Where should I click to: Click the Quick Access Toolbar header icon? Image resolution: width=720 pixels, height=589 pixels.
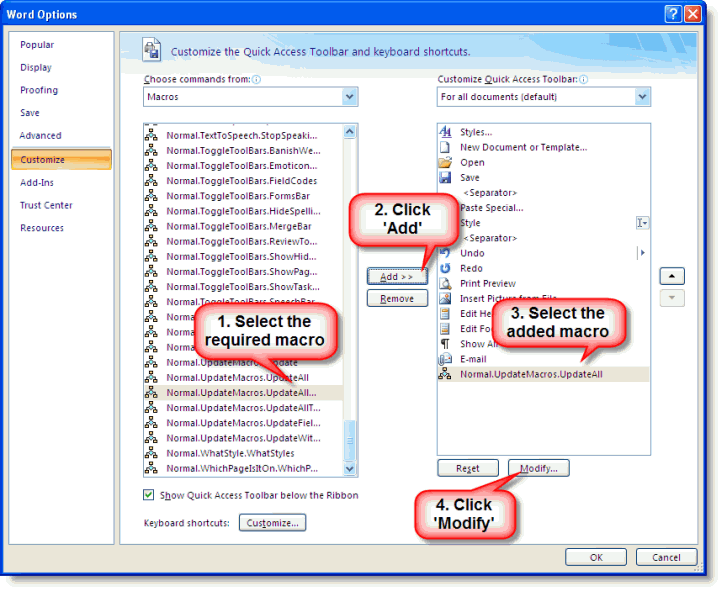(152, 50)
